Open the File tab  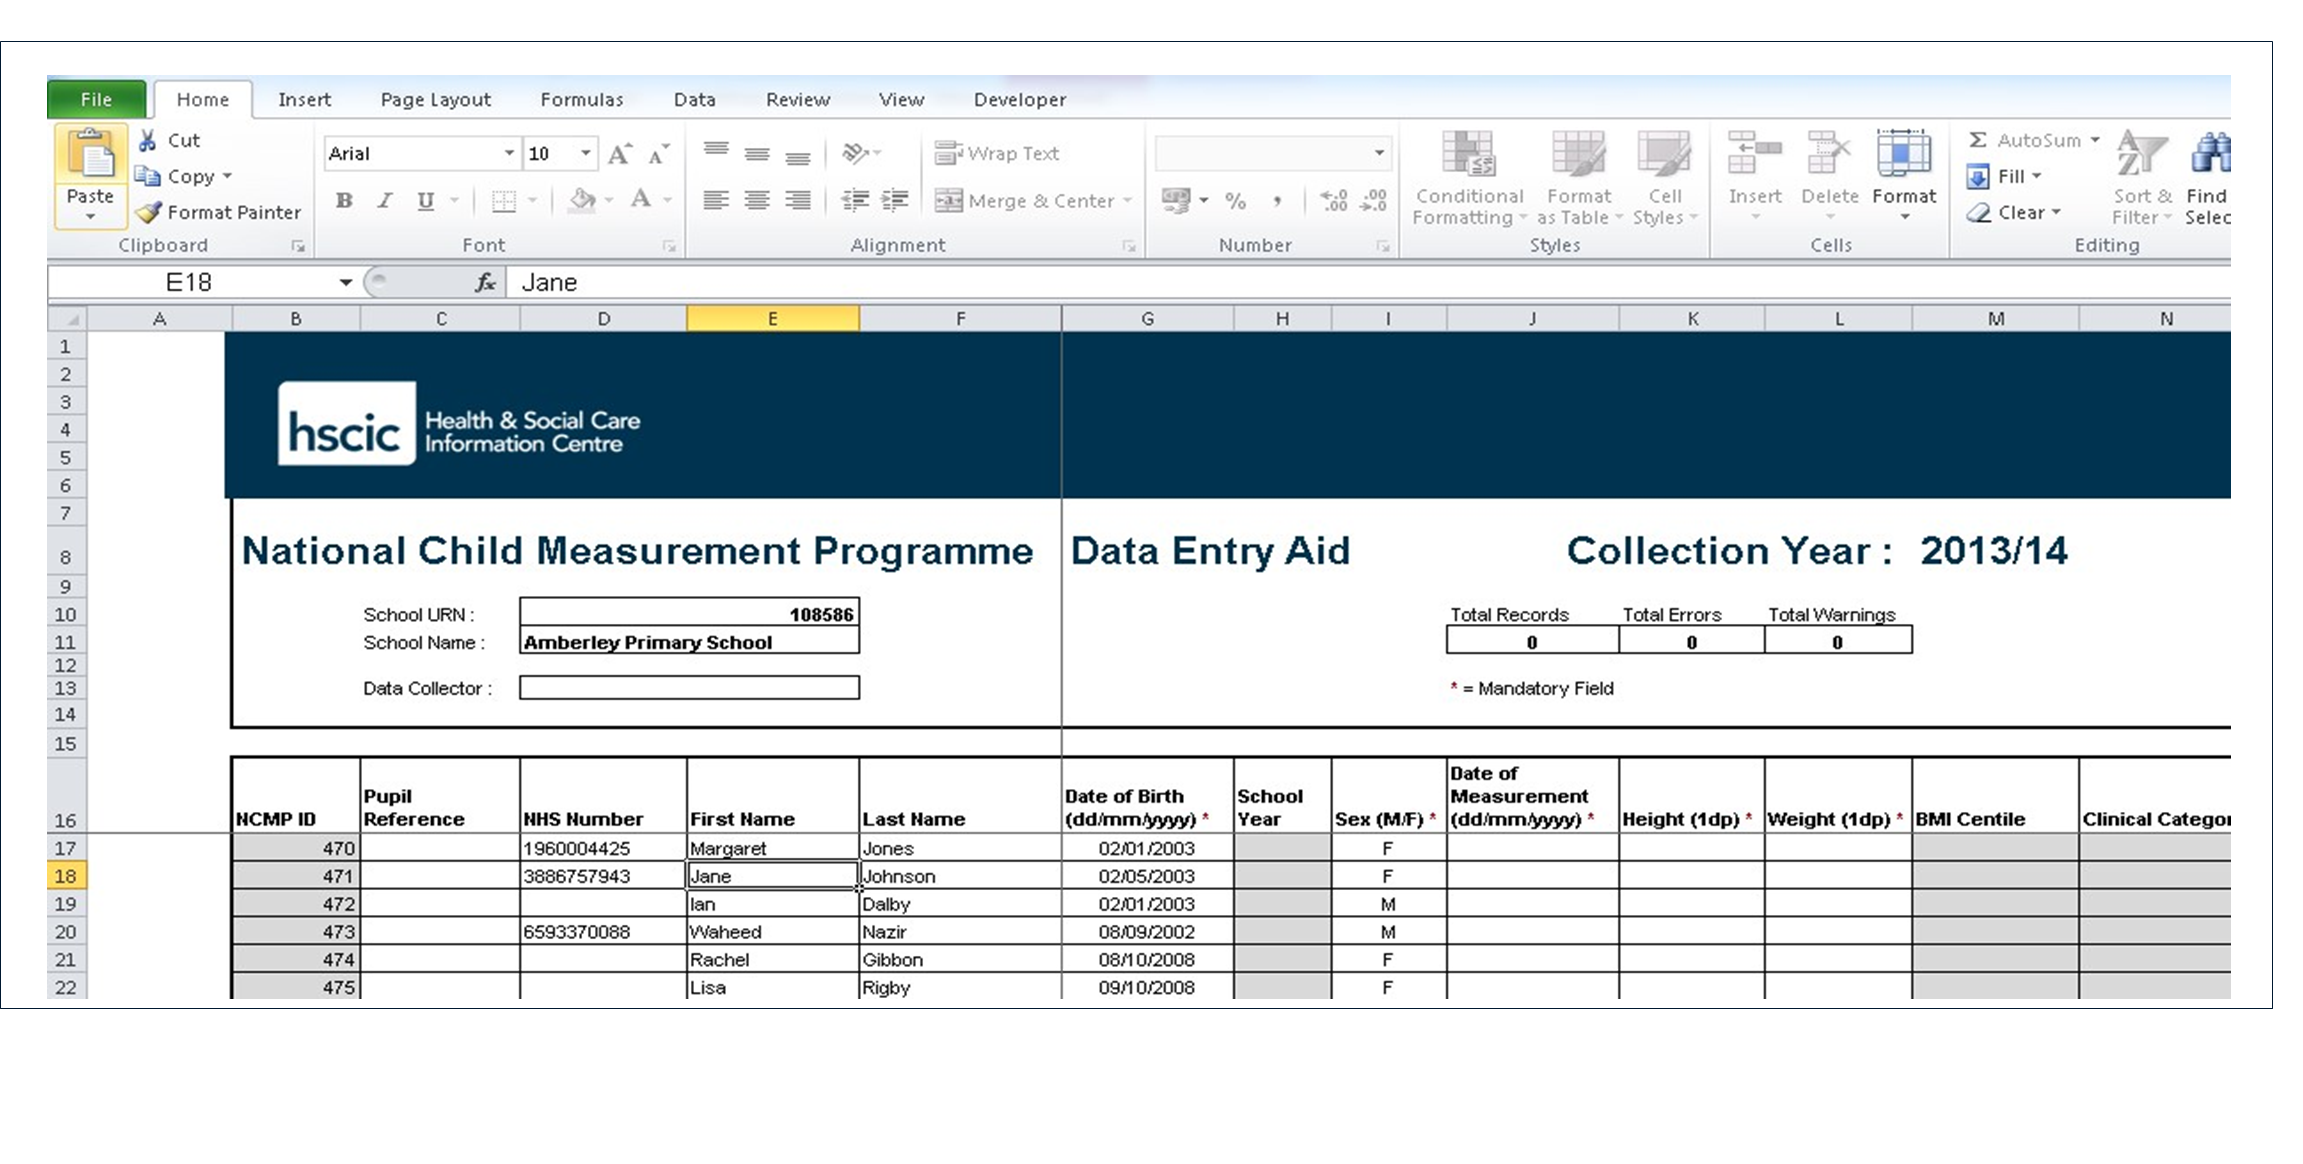click(96, 99)
